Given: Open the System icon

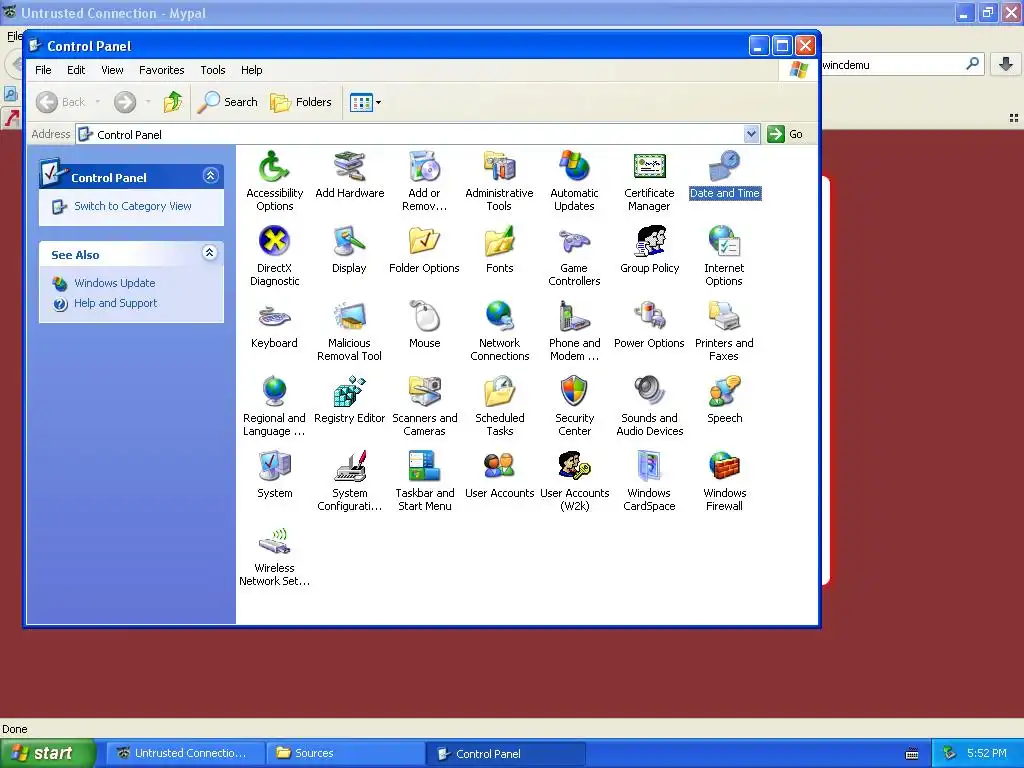Looking at the screenshot, I should click(274, 467).
